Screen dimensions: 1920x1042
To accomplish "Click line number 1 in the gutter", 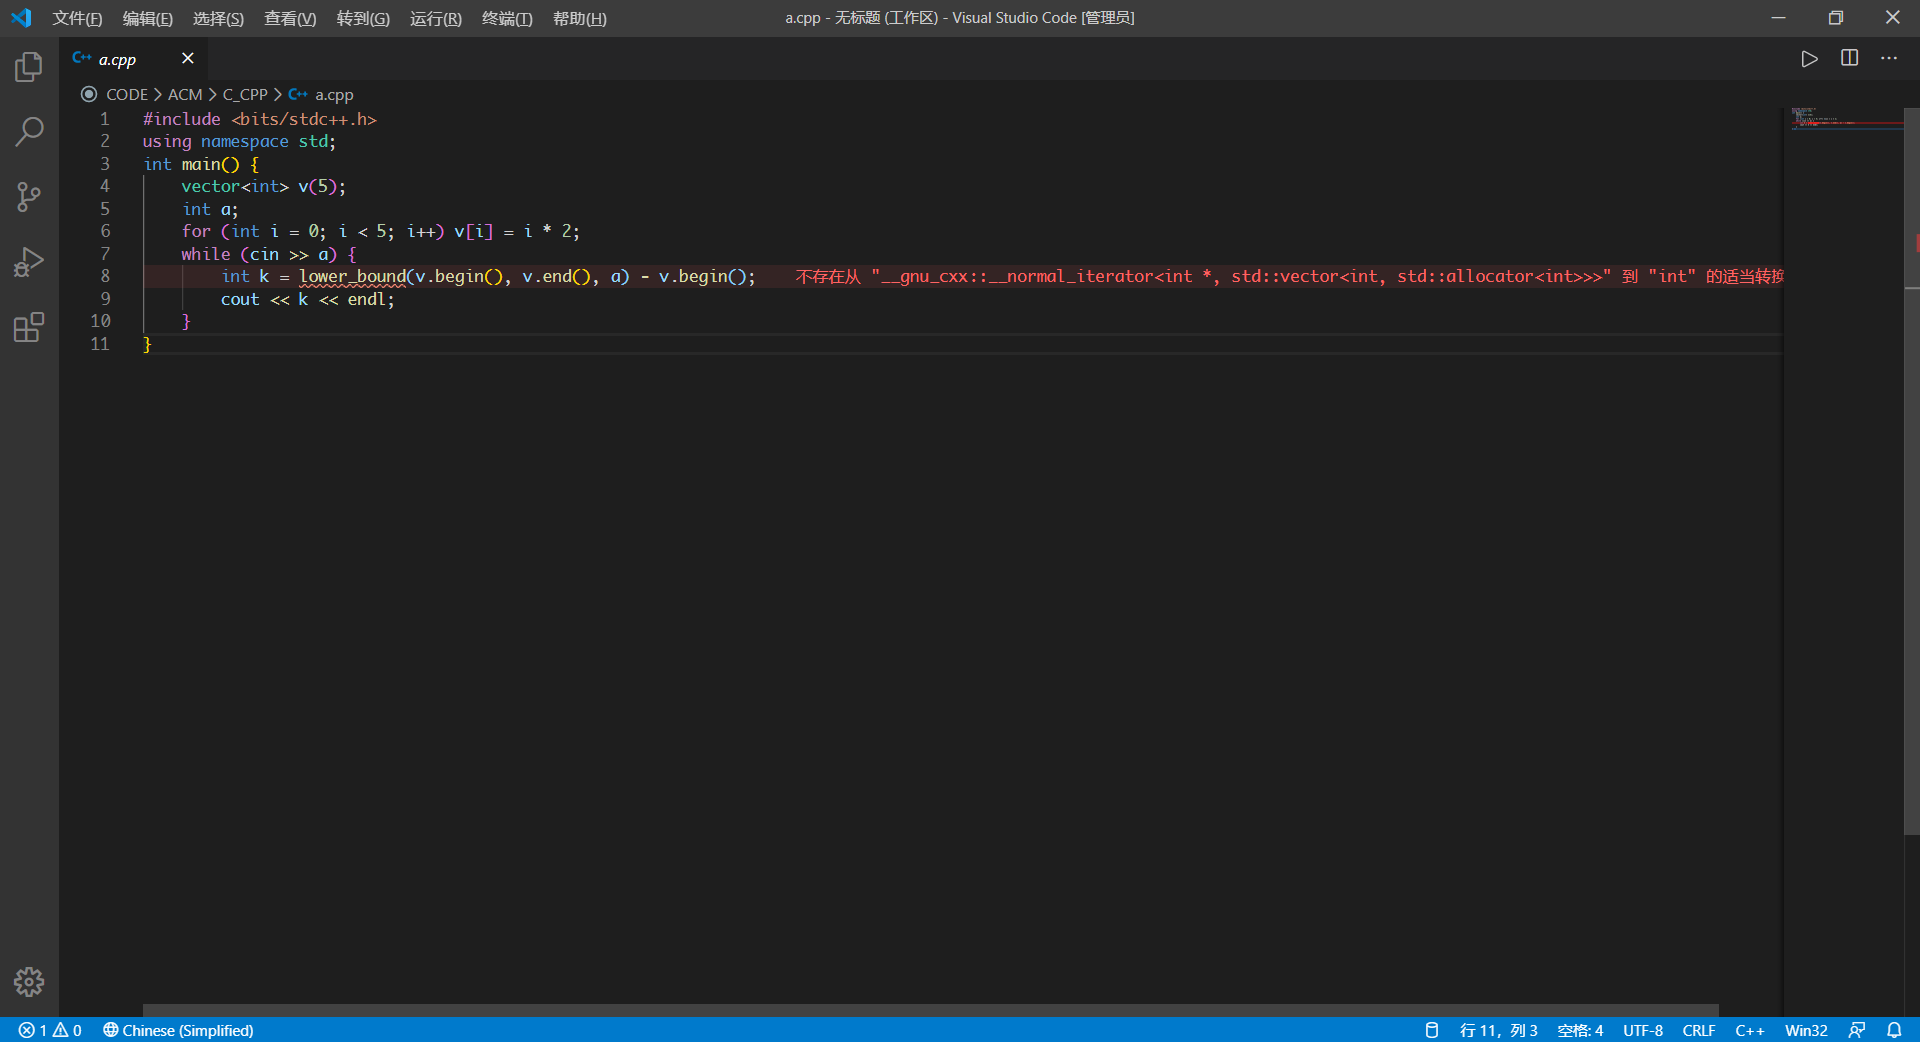I will pyautogui.click(x=104, y=119).
